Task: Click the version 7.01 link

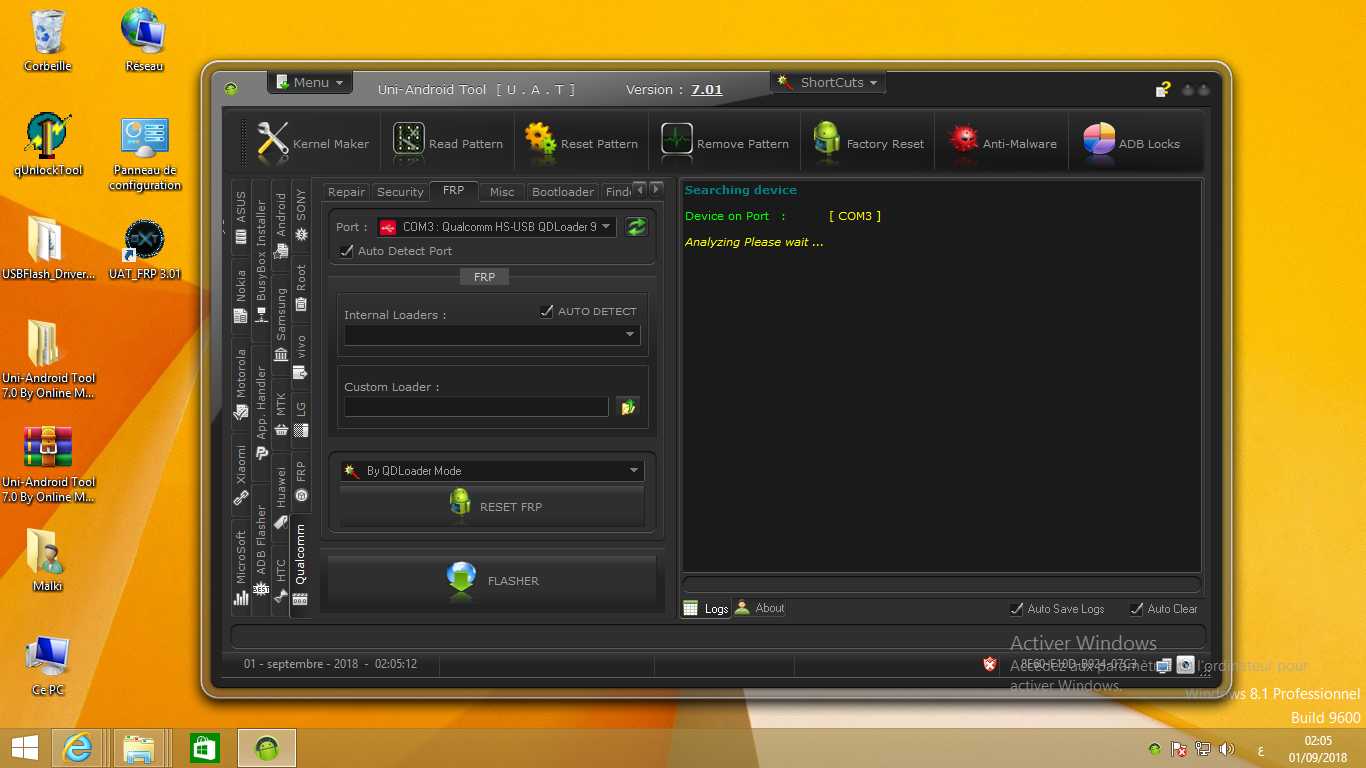Action: click(x=707, y=90)
